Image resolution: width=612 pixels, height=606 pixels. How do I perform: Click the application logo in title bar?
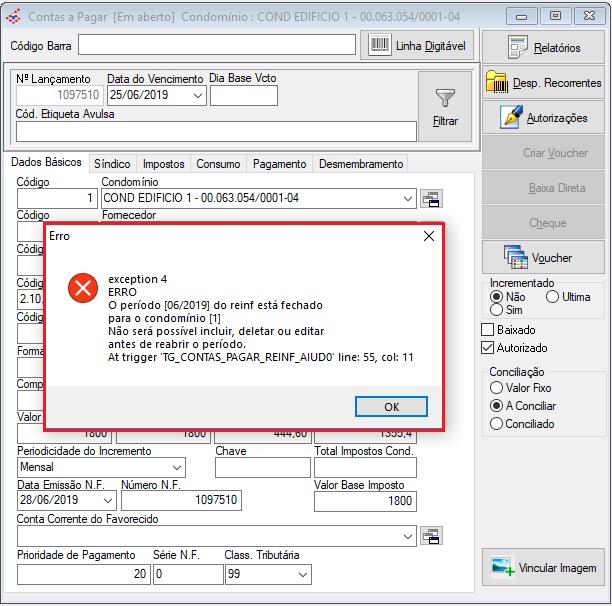tap(14, 17)
